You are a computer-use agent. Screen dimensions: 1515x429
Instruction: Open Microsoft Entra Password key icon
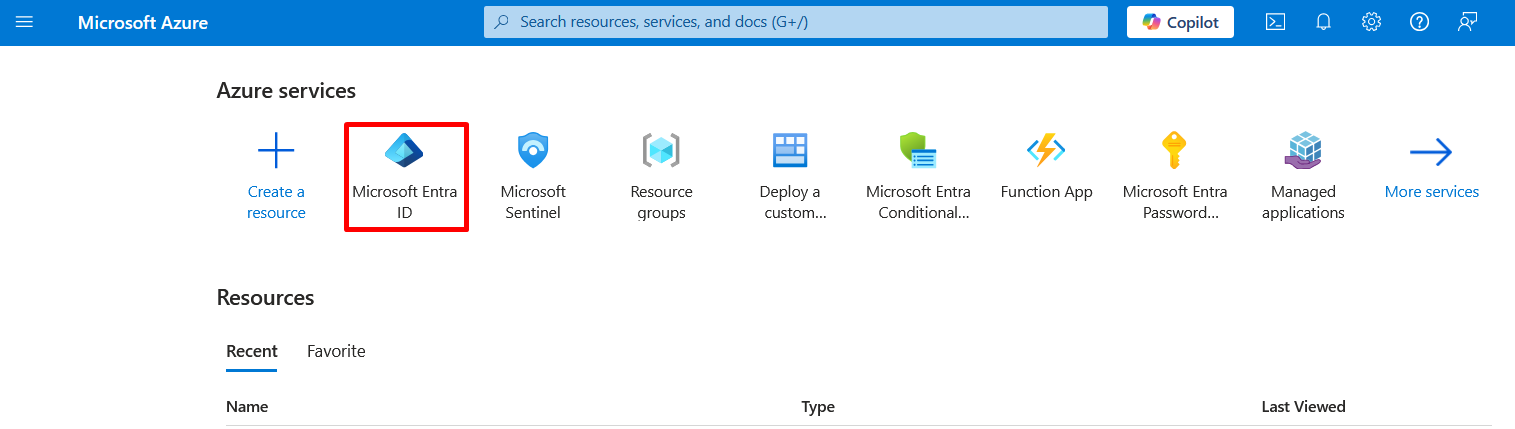point(1174,151)
